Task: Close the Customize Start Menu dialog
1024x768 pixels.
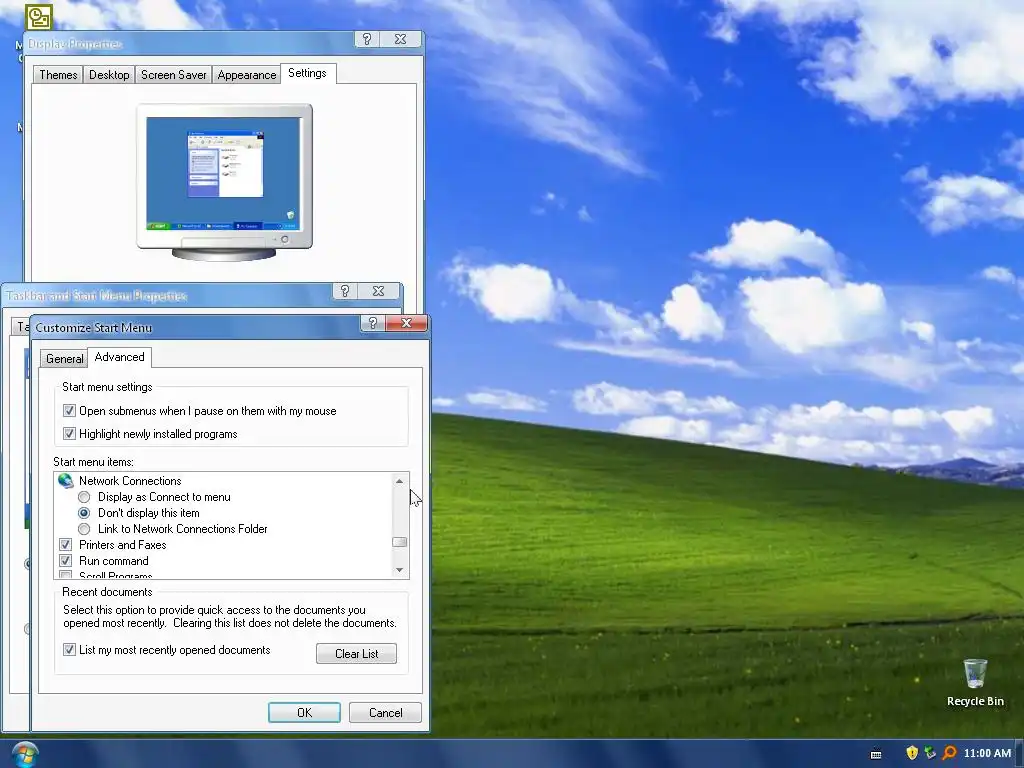Action: 406,323
